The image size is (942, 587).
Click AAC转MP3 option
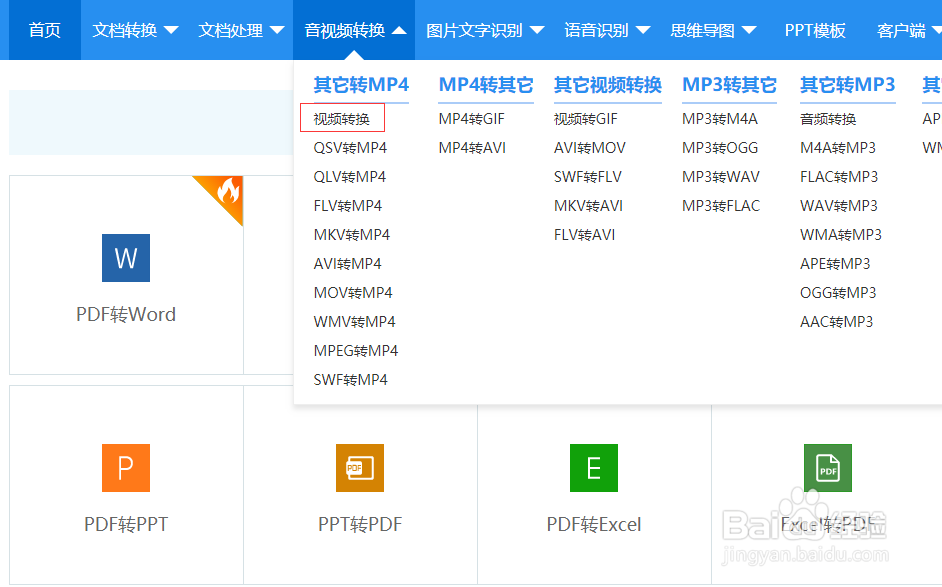(x=837, y=322)
